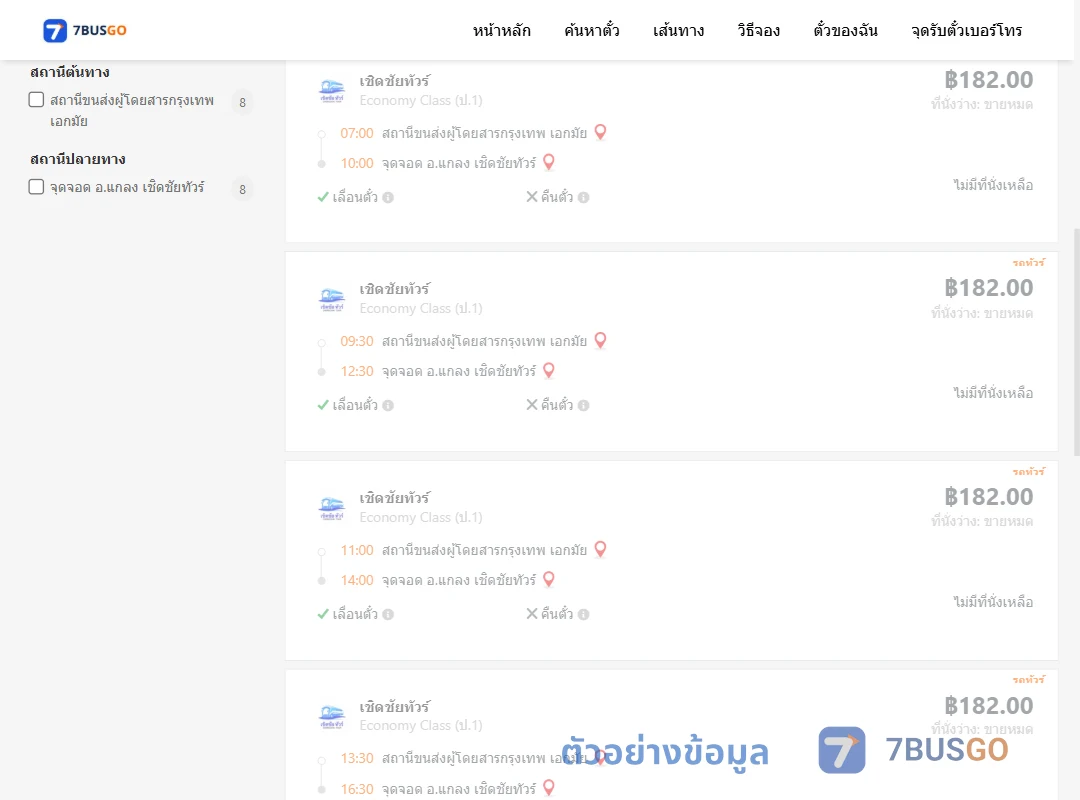Click เลื่อนตั๋ว info icon on 11:00 trip
The image size is (1080, 800).
tap(388, 615)
